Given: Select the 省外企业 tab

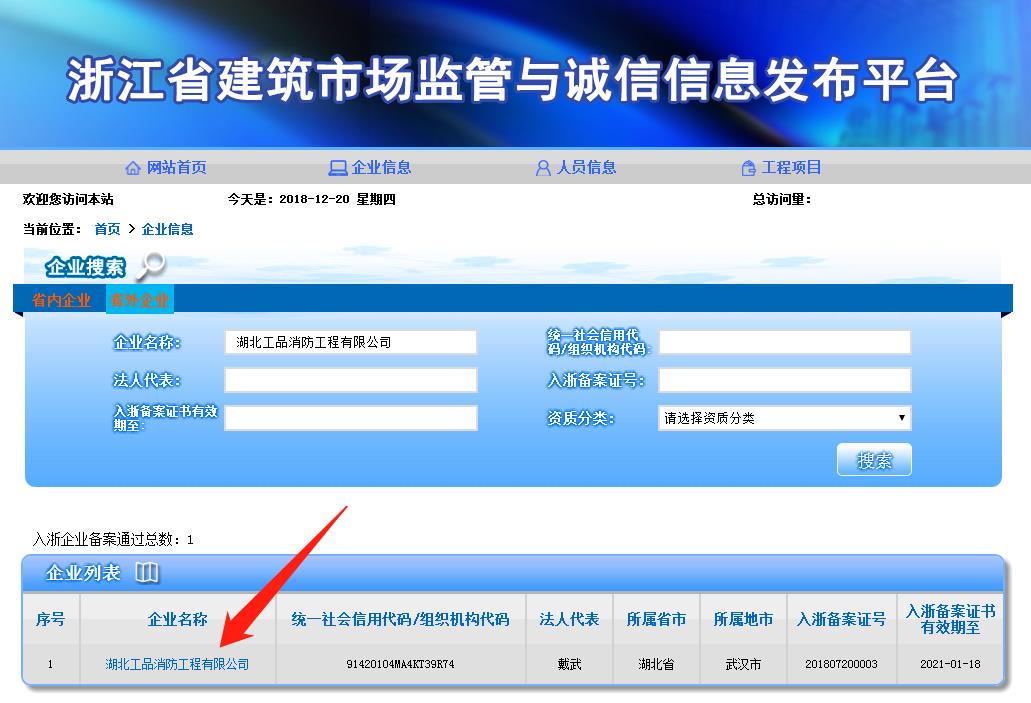Looking at the screenshot, I should (x=139, y=301).
